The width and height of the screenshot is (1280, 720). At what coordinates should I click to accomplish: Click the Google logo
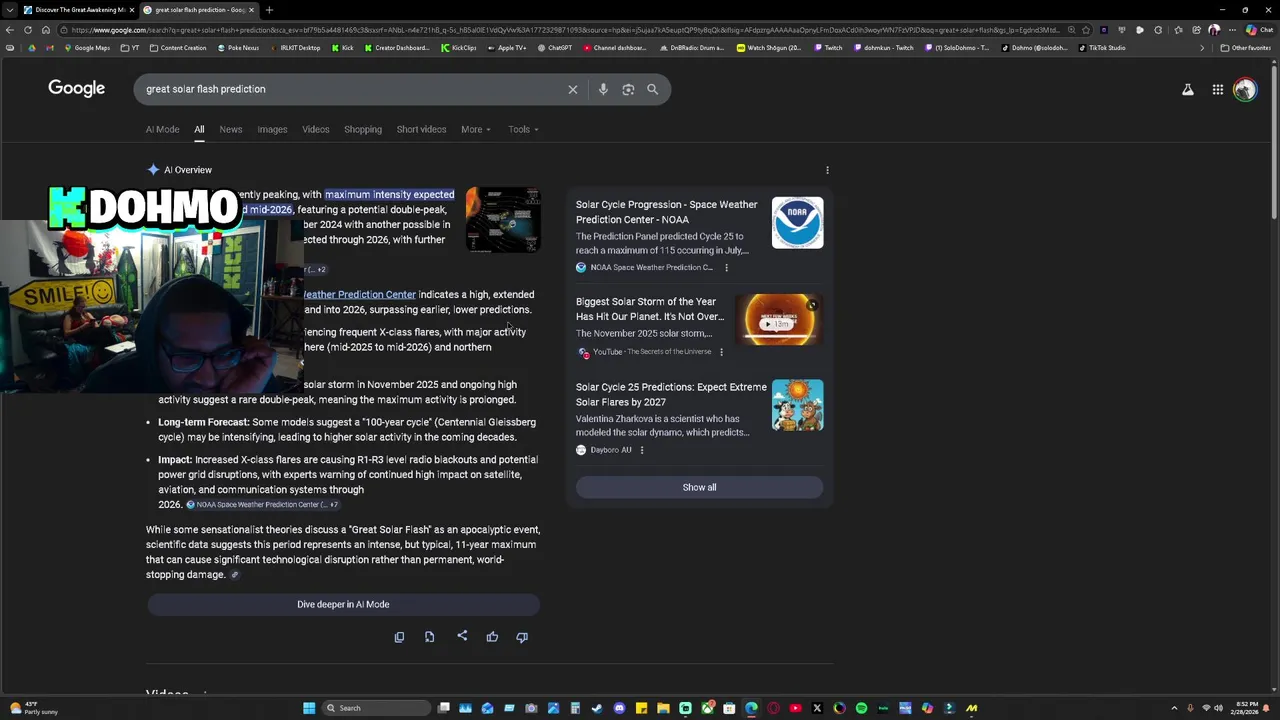[76, 88]
